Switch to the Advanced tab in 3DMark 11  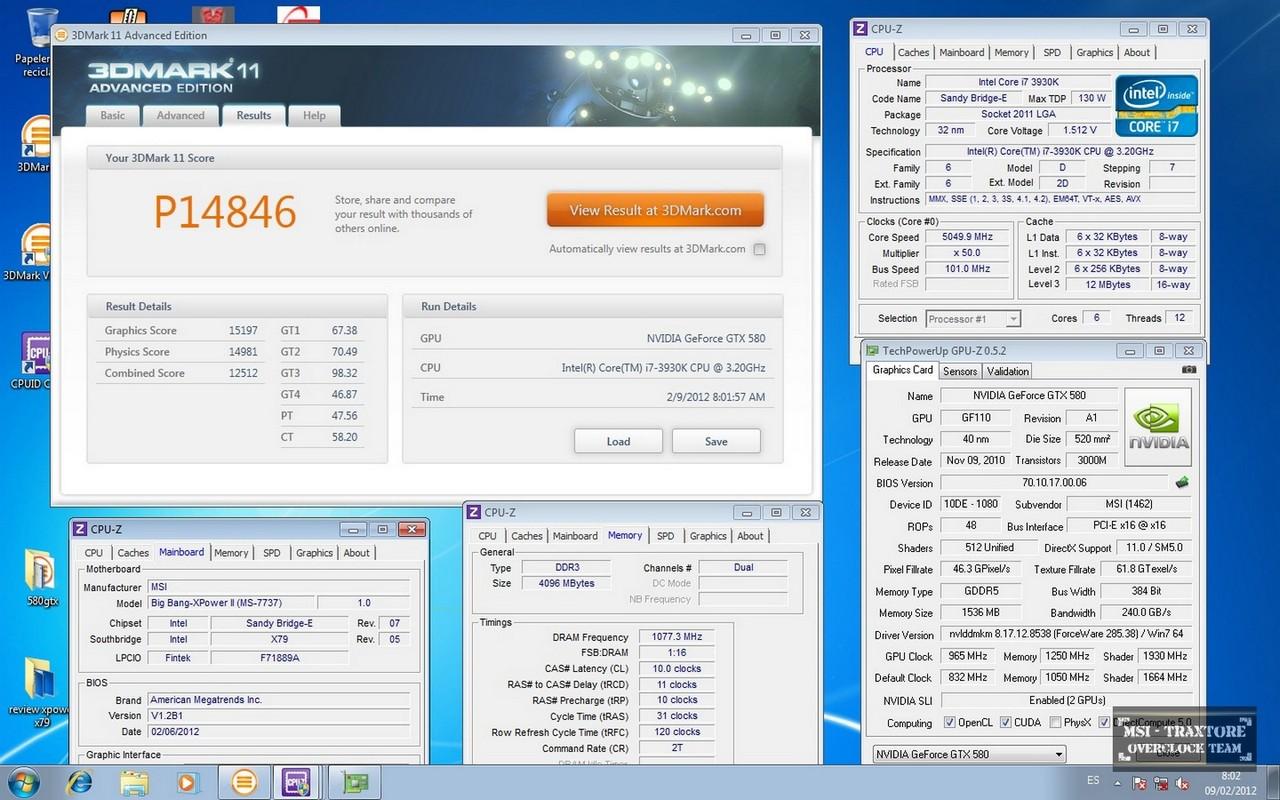(x=180, y=116)
